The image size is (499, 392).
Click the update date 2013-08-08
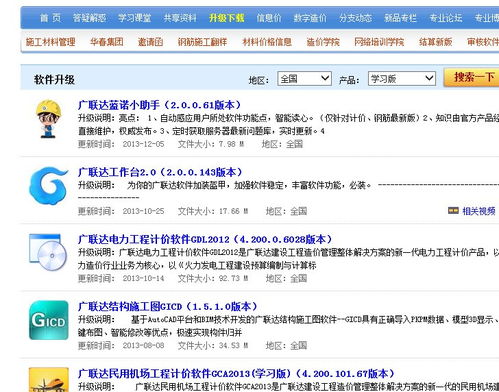click(x=143, y=345)
